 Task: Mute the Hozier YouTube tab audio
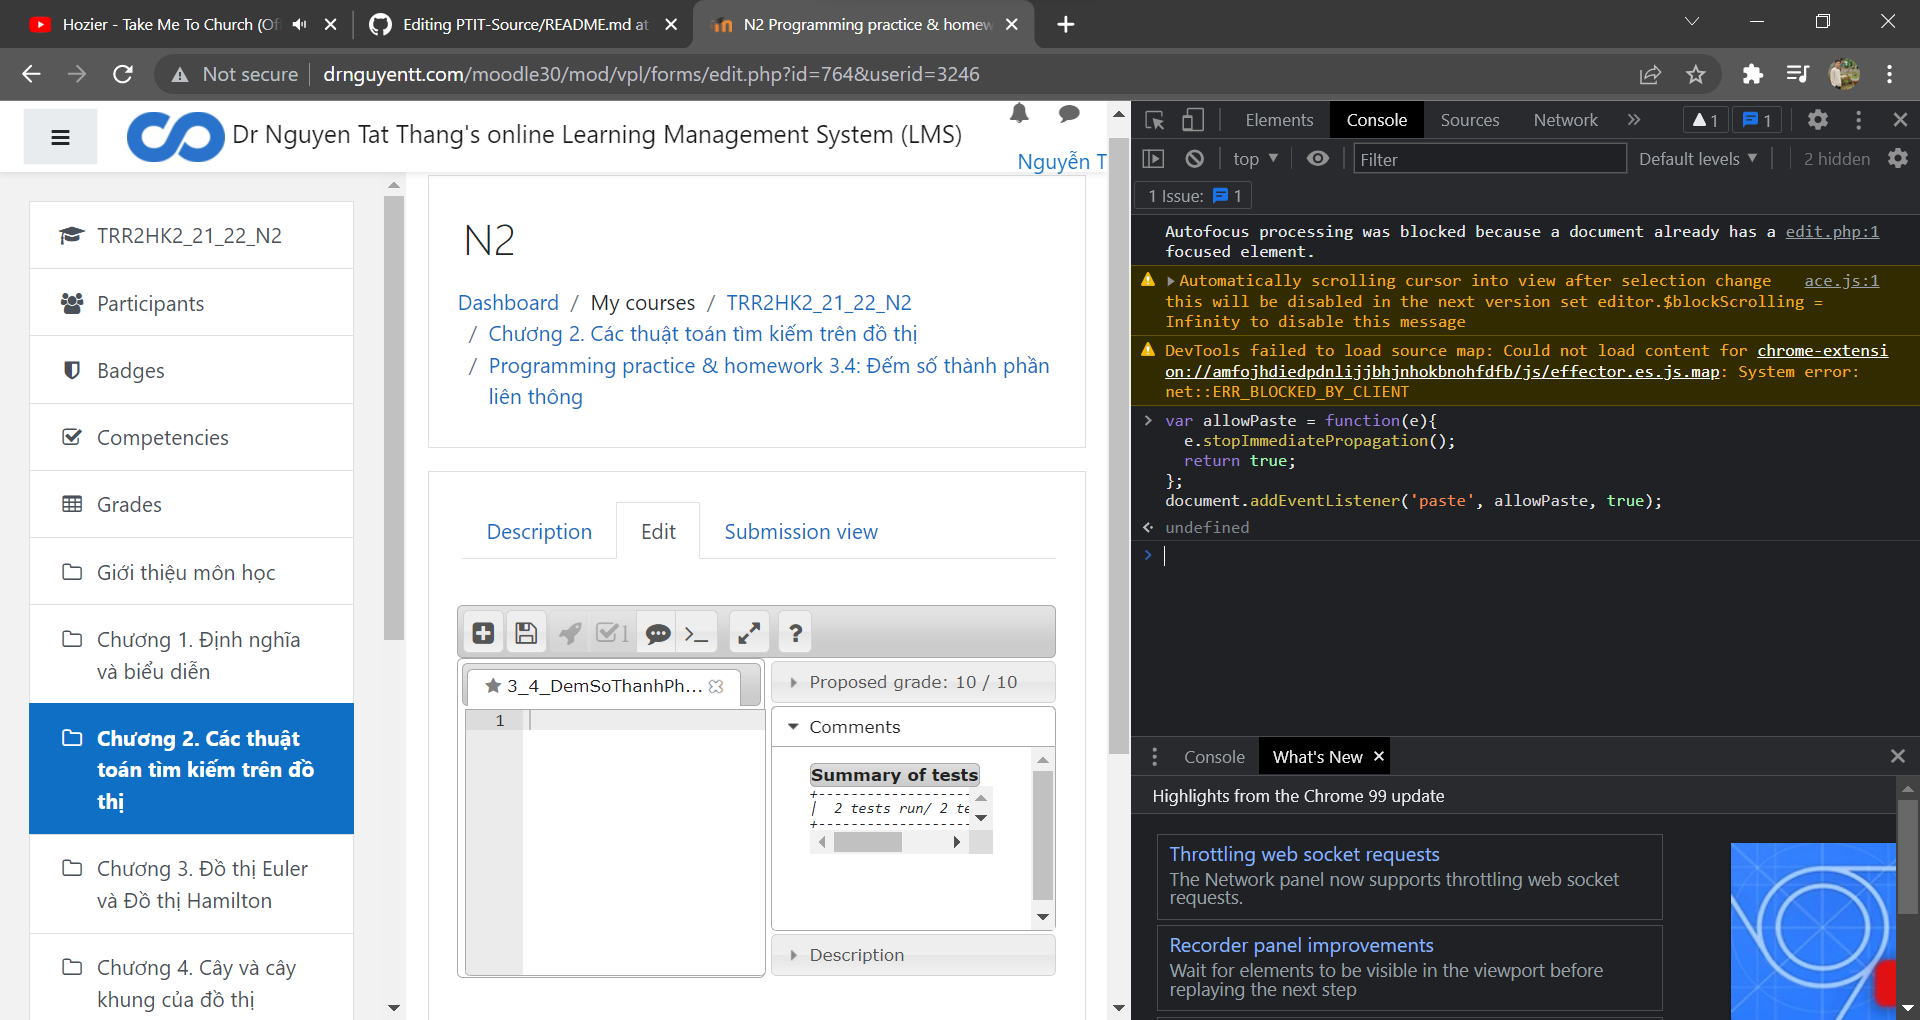coord(299,24)
